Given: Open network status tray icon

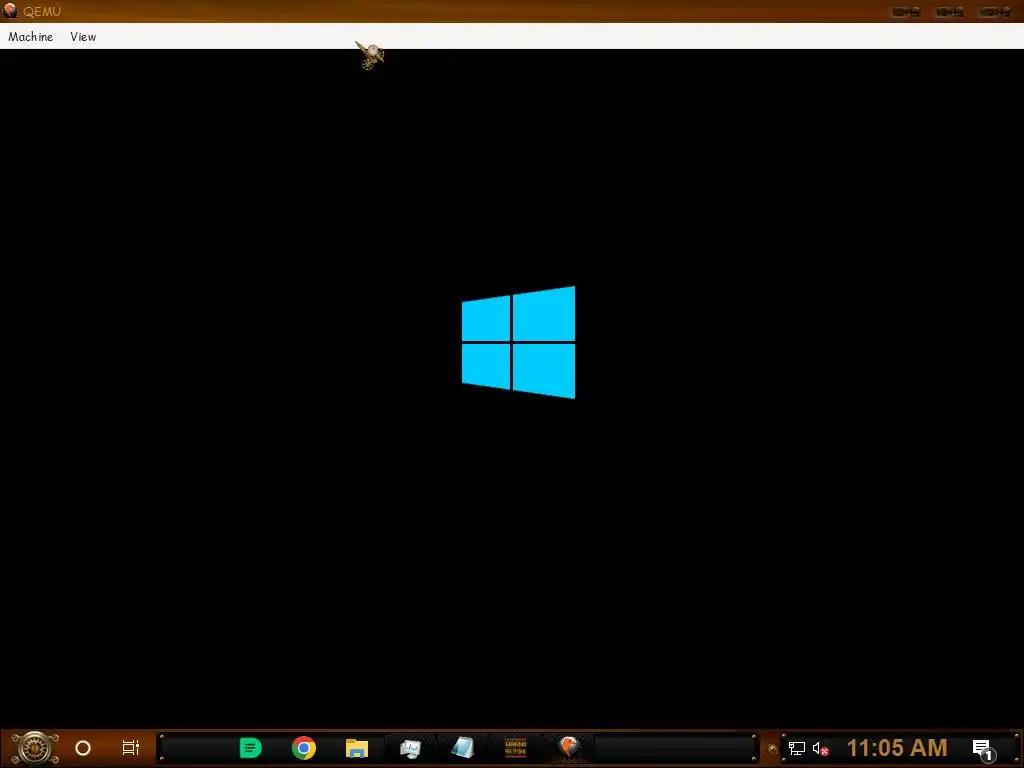Looking at the screenshot, I should [x=797, y=748].
